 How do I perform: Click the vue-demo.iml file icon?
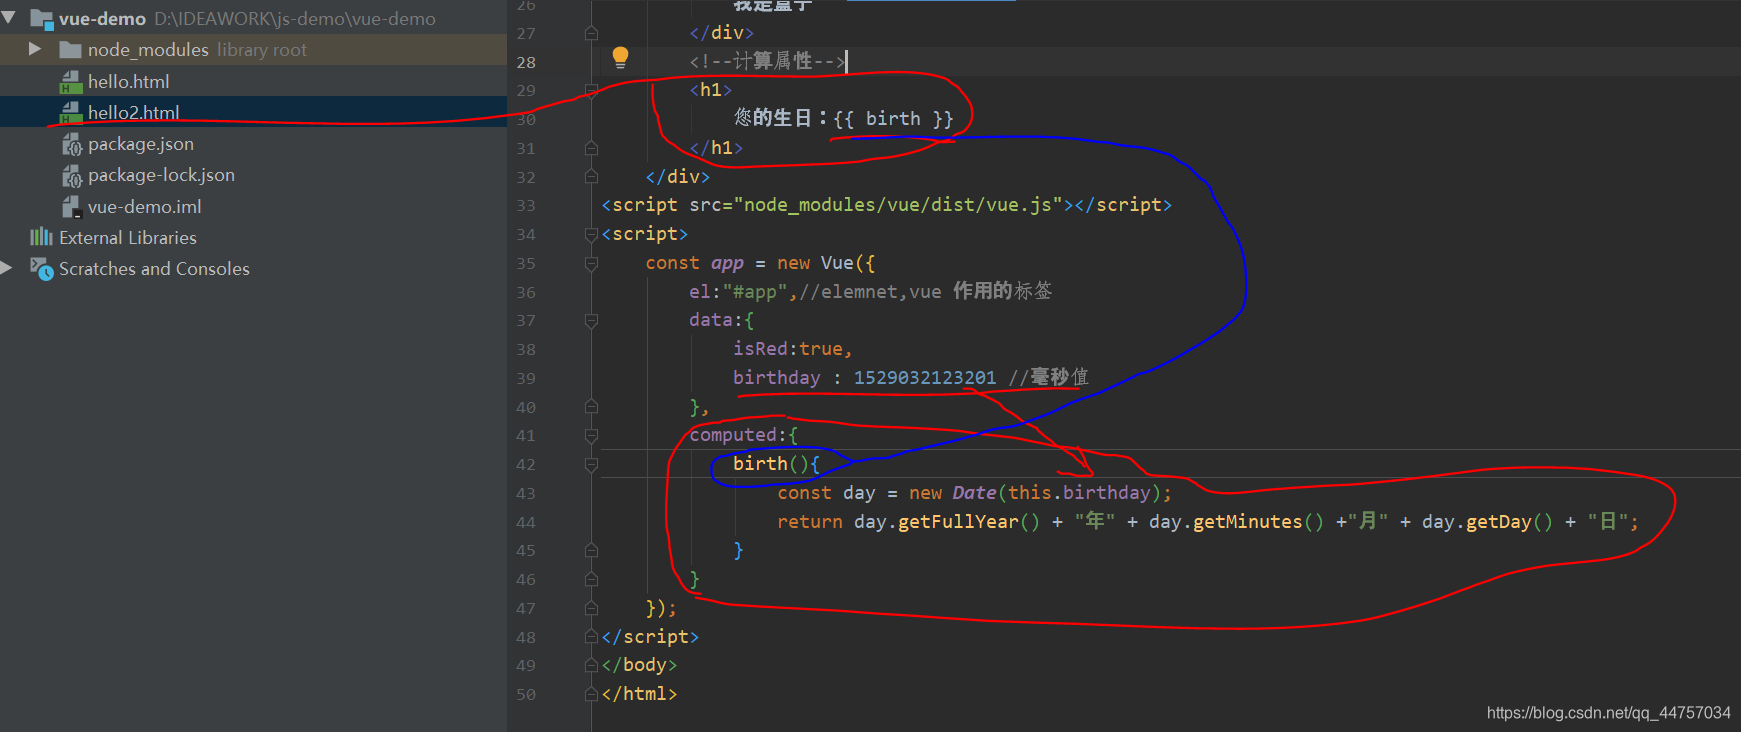(x=71, y=206)
